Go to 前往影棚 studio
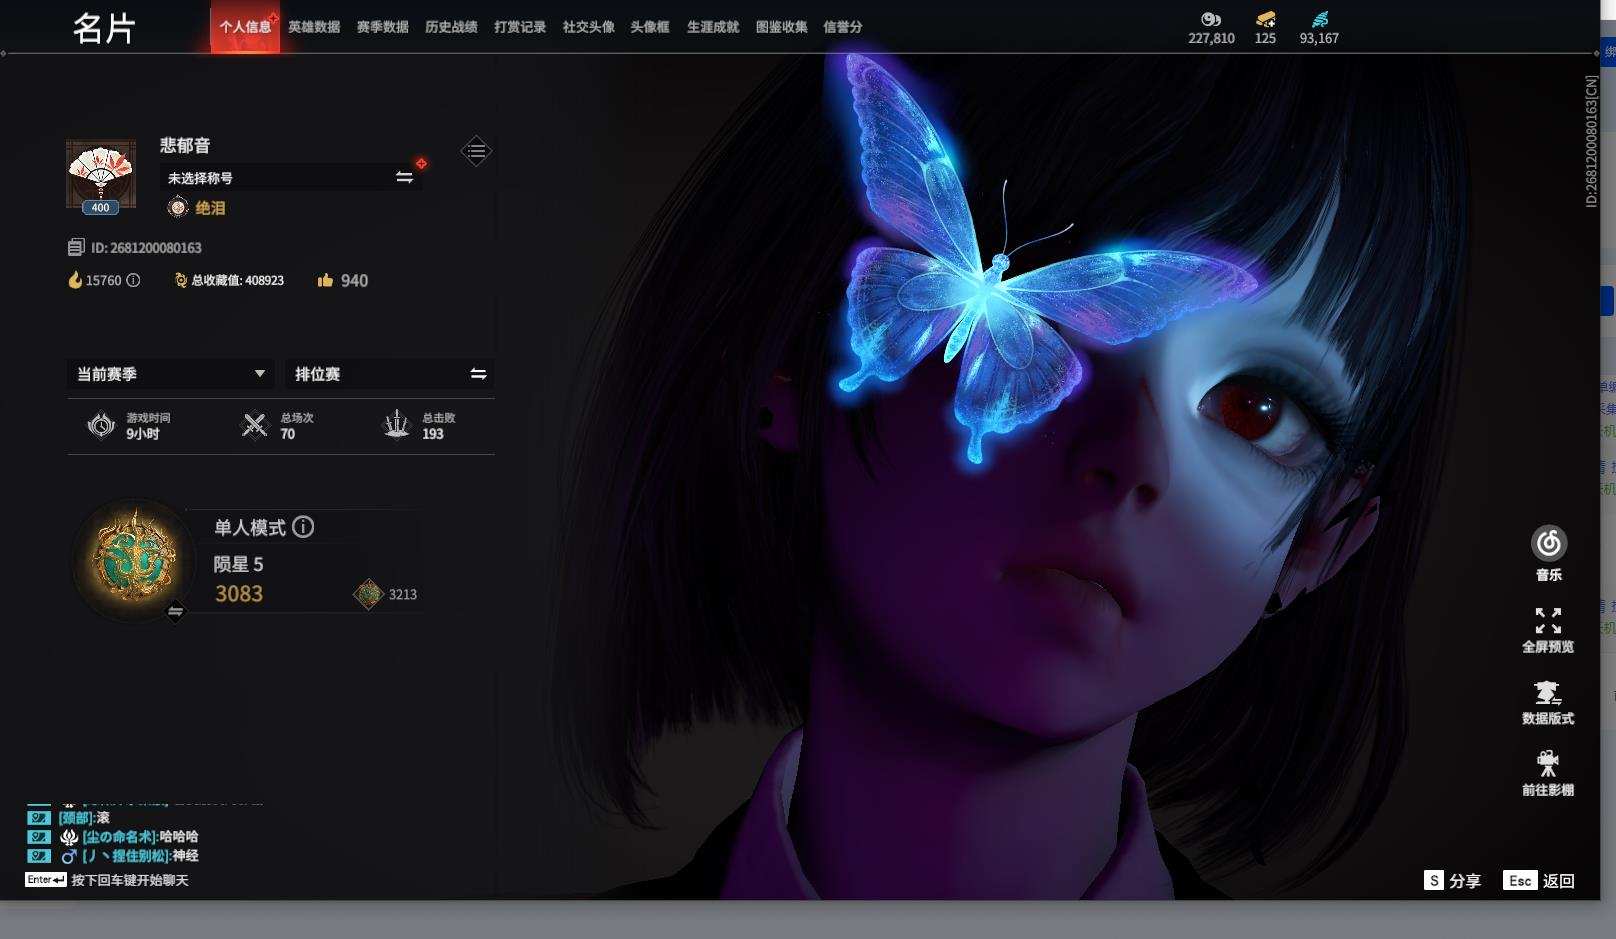The height and width of the screenshot is (939, 1616). (x=1548, y=774)
